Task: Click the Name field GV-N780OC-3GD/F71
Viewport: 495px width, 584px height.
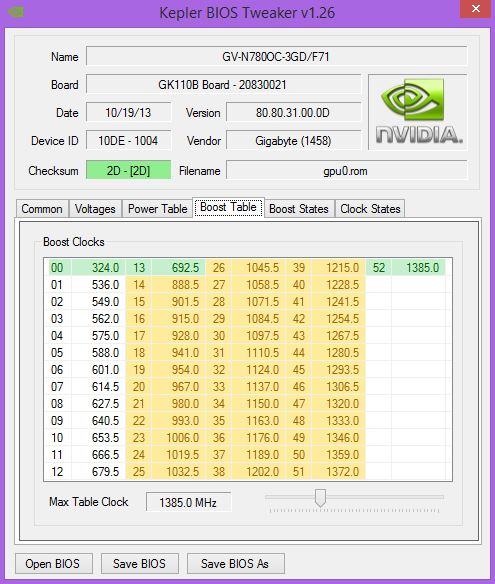Action: coord(276,57)
